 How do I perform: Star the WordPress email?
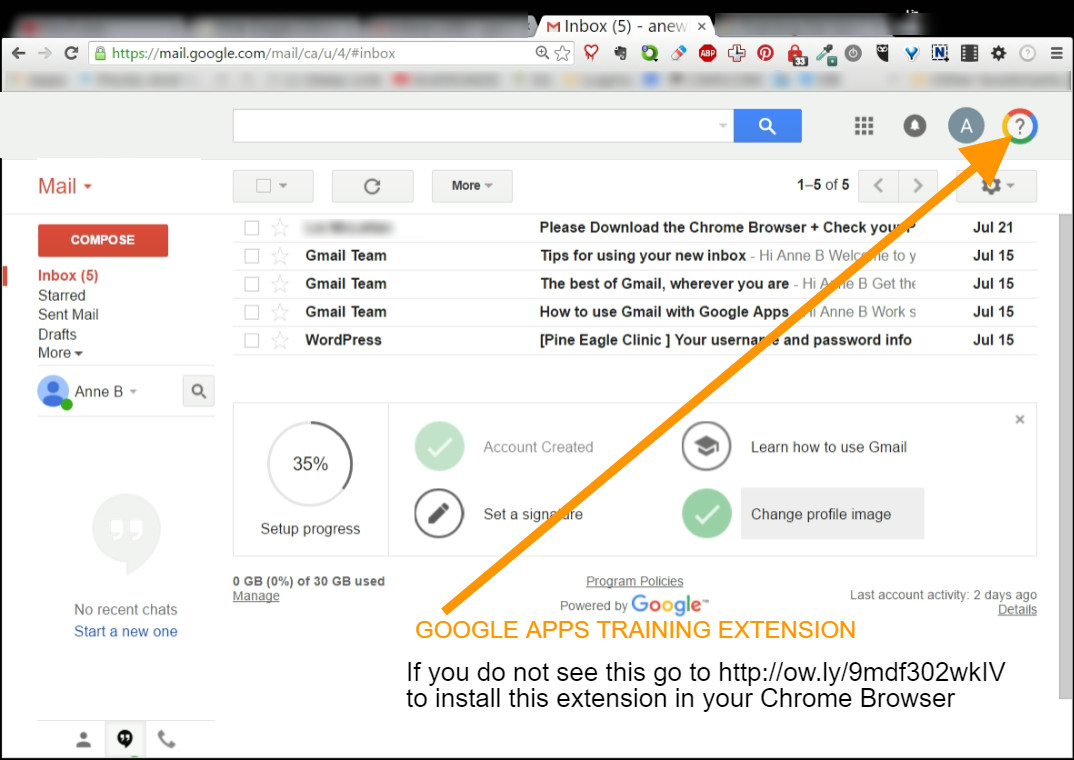(279, 340)
